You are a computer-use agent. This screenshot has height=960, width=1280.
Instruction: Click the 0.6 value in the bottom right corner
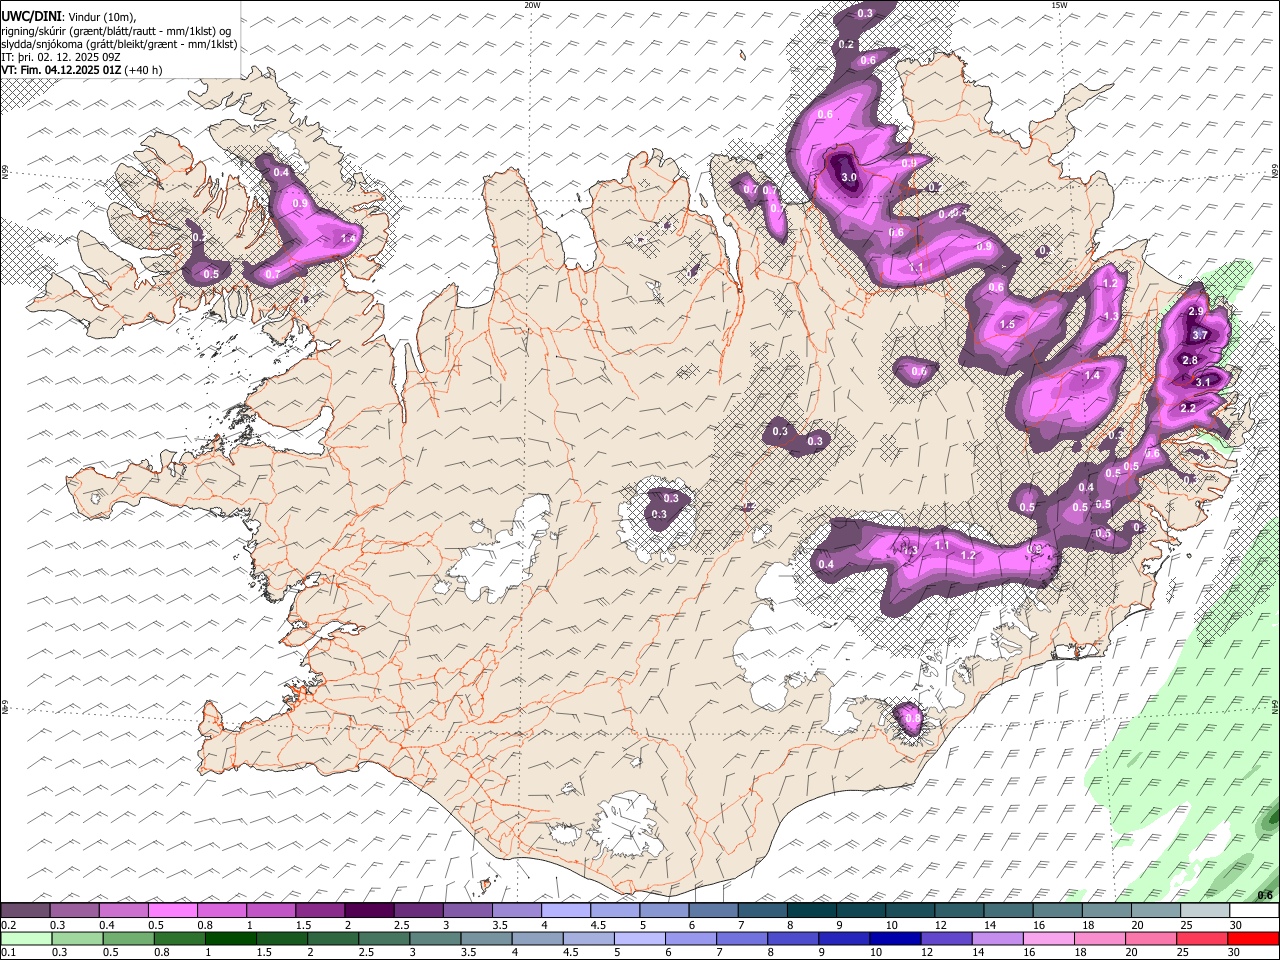[x=1264, y=894]
